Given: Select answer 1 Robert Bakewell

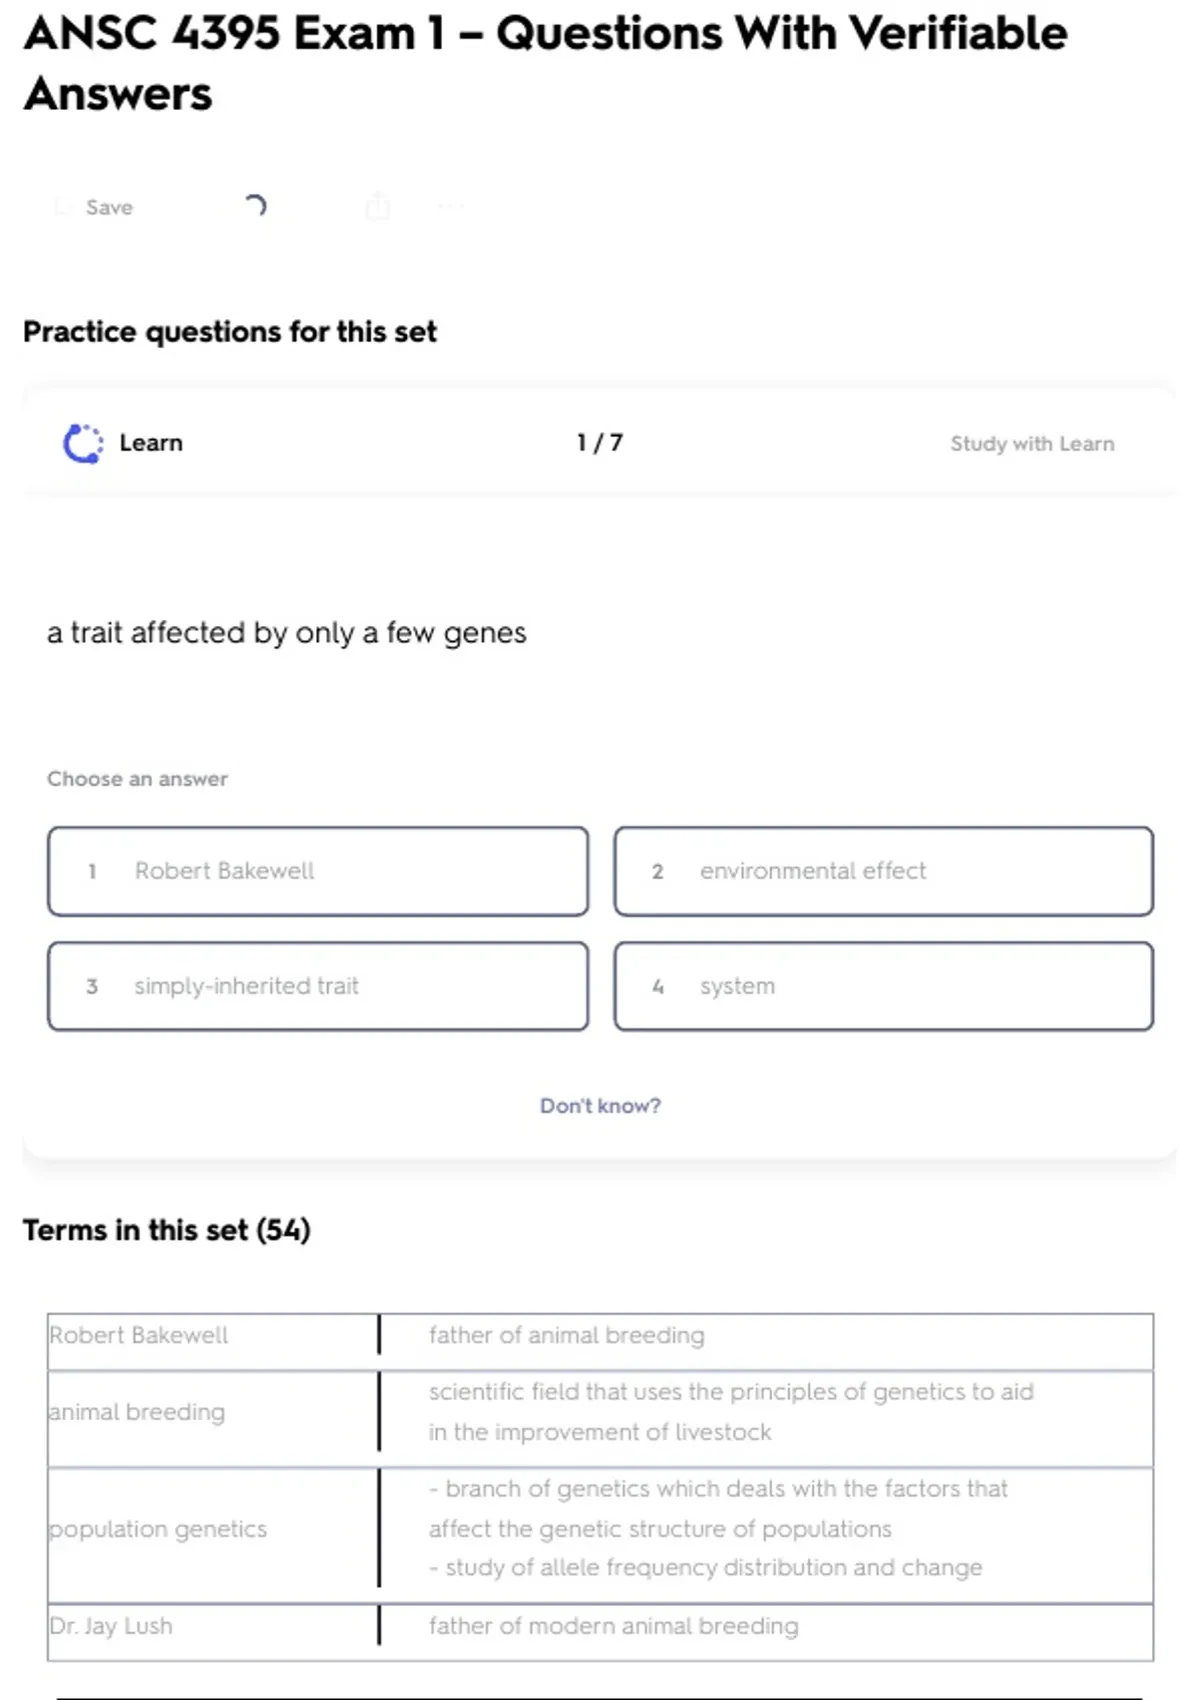Looking at the screenshot, I should point(318,871).
